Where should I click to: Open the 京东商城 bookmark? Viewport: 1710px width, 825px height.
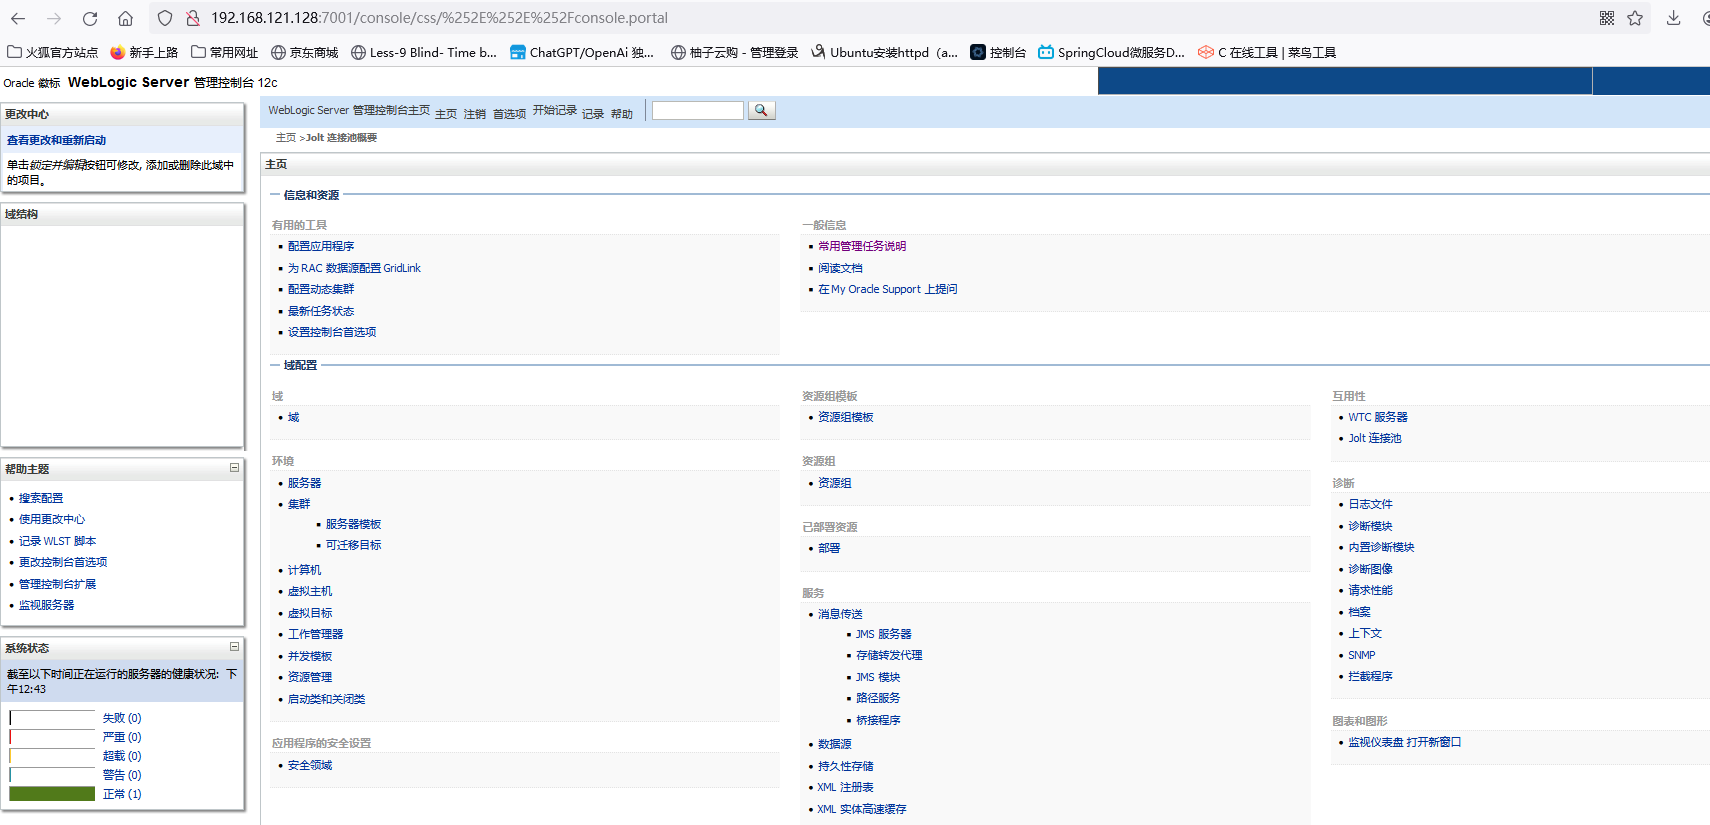(x=305, y=52)
